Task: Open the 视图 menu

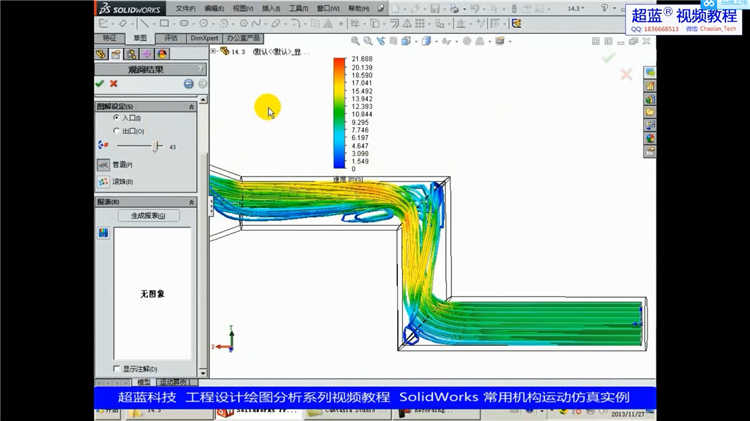Action: pyautogui.click(x=243, y=9)
